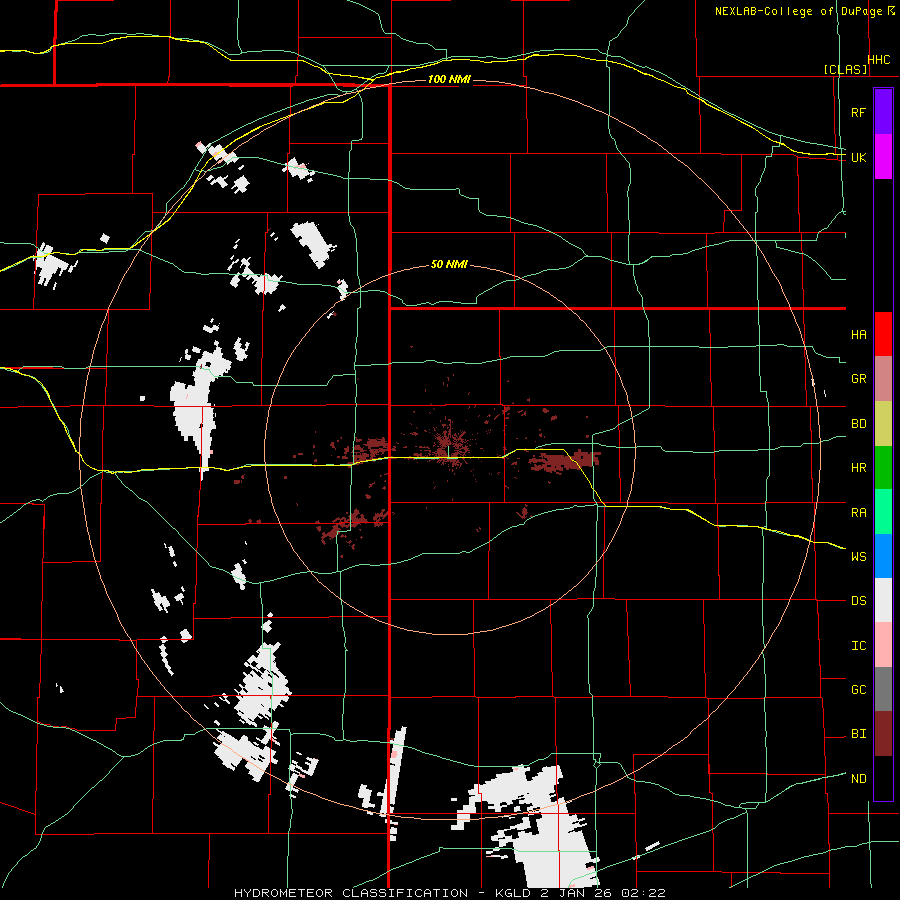Click the BD legend label

click(x=859, y=424)
